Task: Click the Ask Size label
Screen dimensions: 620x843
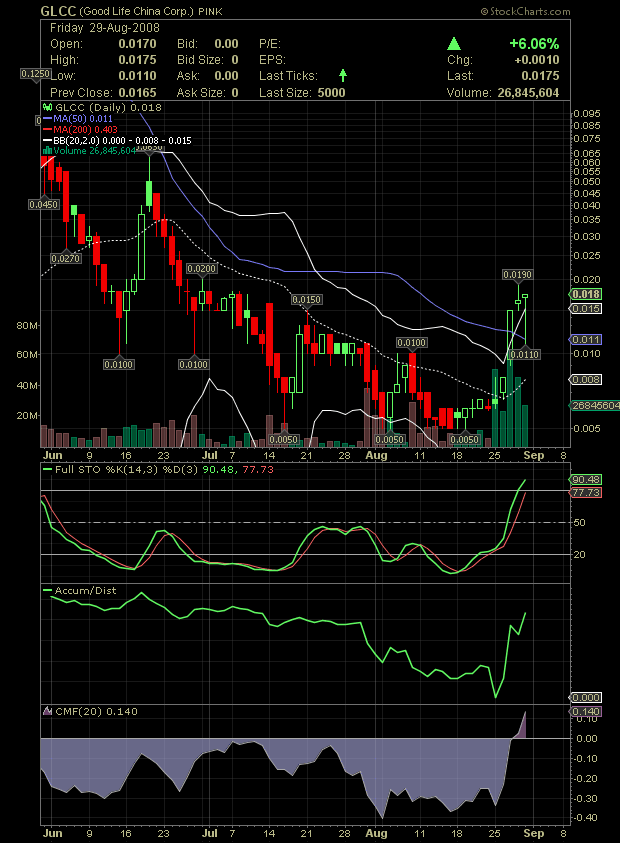Action: tap(200, 92)
